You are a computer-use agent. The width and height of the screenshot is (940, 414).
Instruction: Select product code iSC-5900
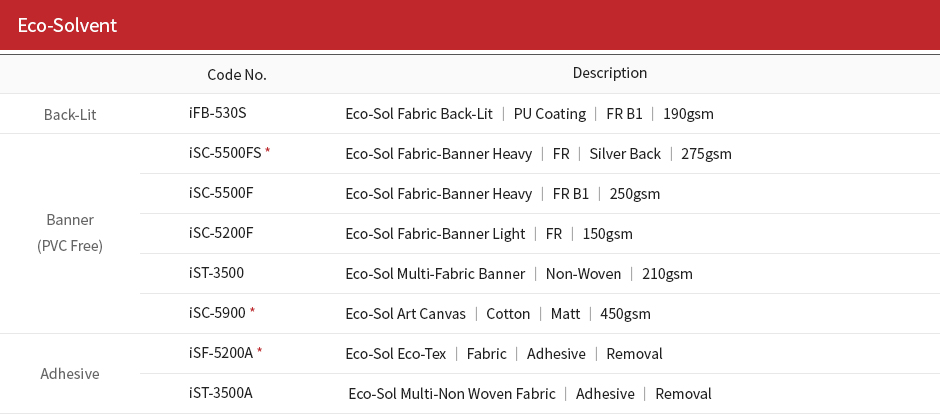pos(217,312)
